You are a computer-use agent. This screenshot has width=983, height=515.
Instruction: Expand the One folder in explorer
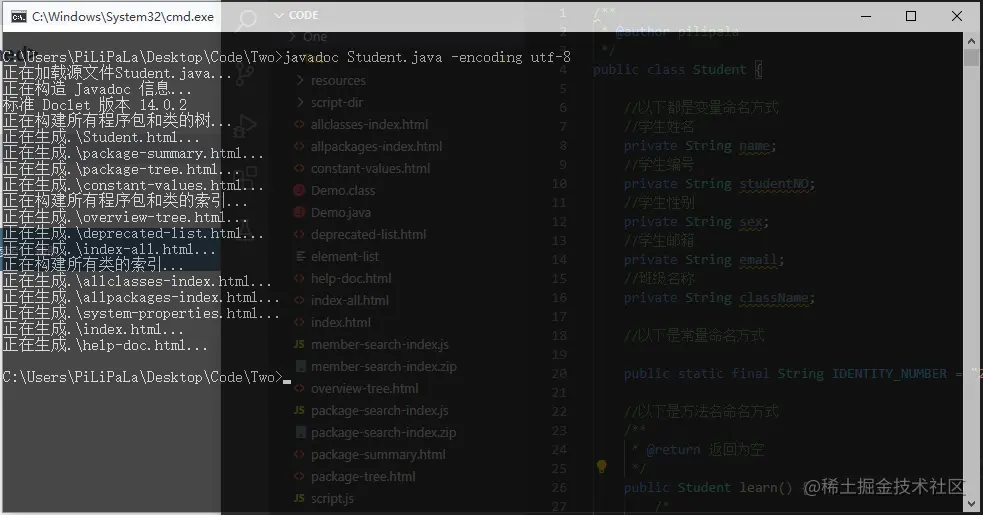tap(308, 37)
